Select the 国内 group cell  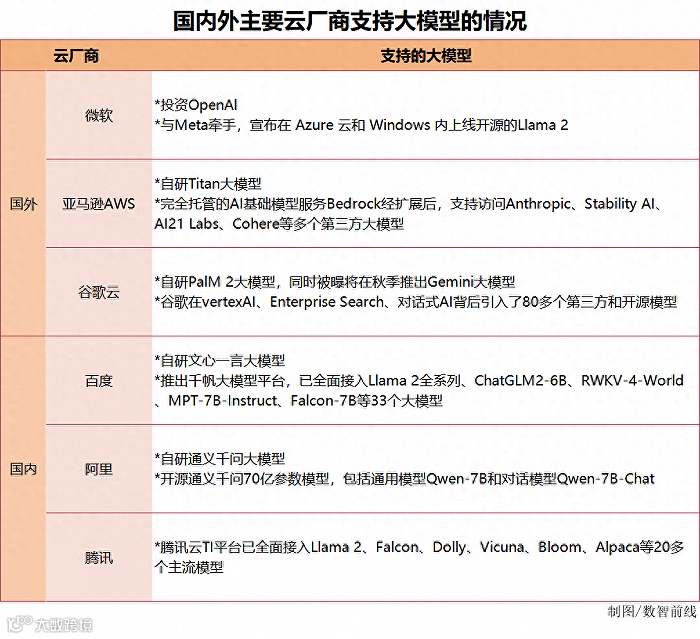(x=23, y=469)
